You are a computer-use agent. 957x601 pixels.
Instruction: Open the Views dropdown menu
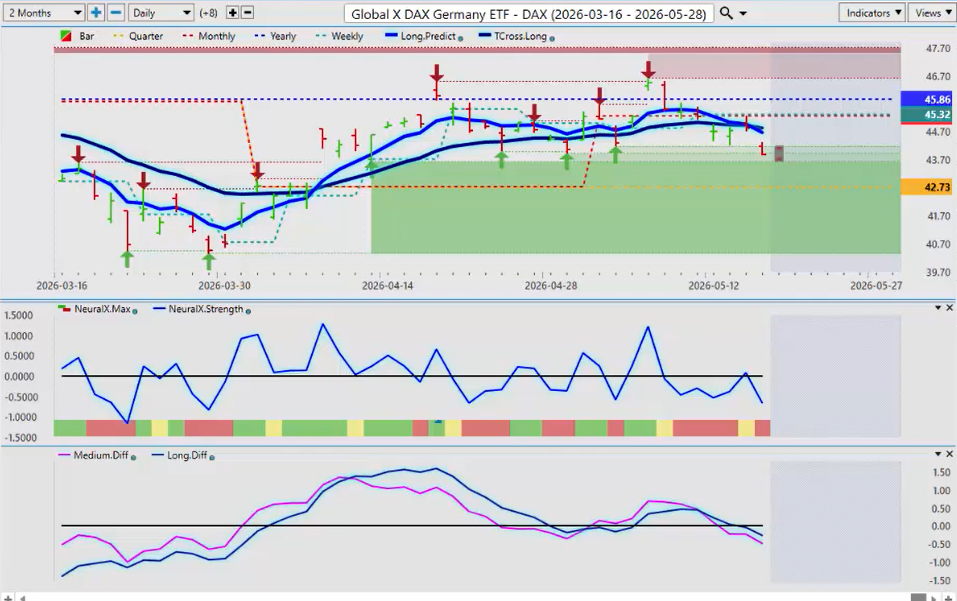(x=933, y=13)
